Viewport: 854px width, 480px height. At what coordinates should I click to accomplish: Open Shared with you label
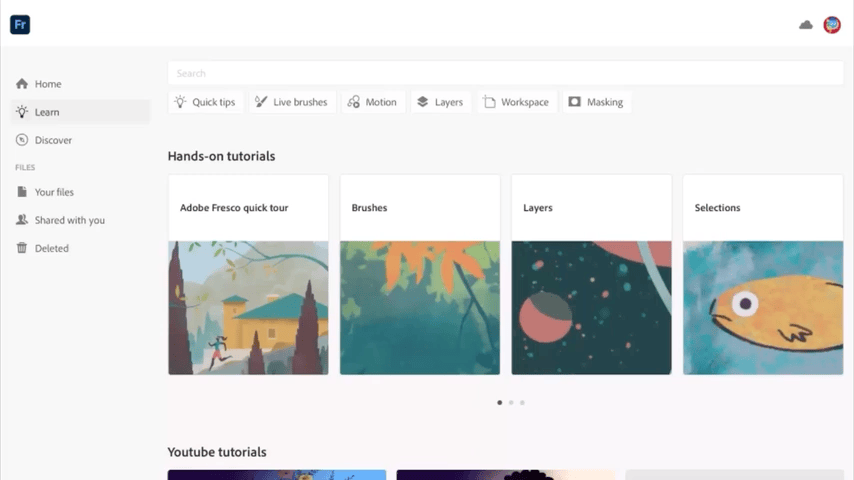coord(70,220)
